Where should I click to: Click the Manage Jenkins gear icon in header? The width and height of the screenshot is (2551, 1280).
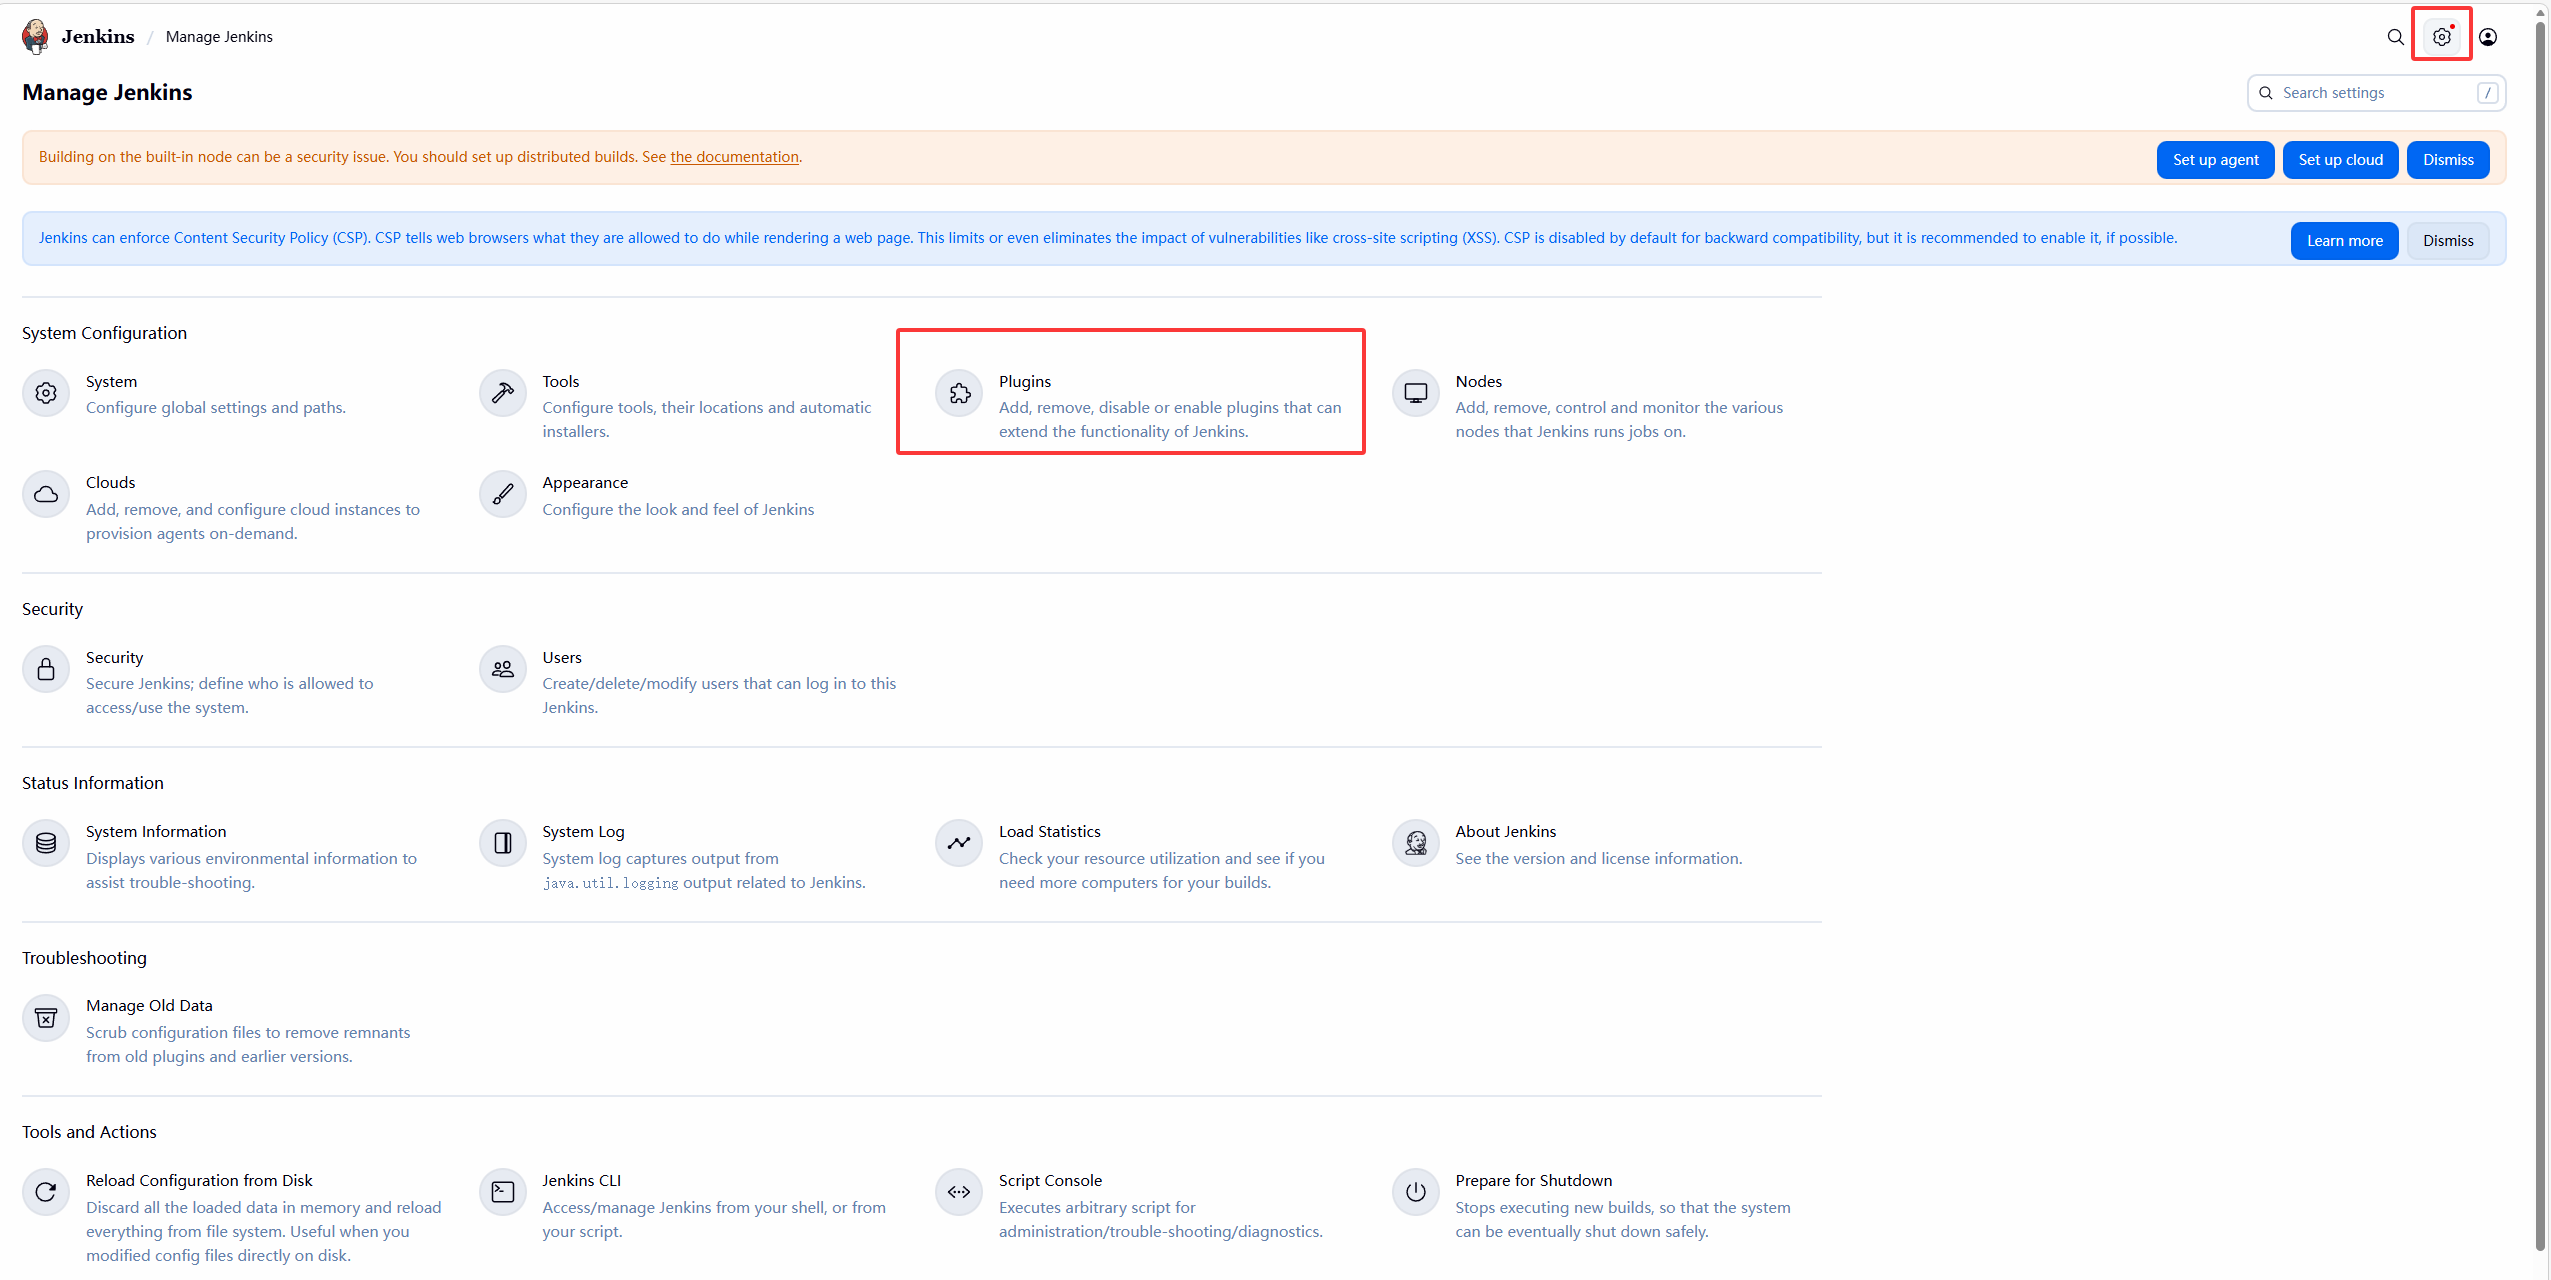point(2441,37)
